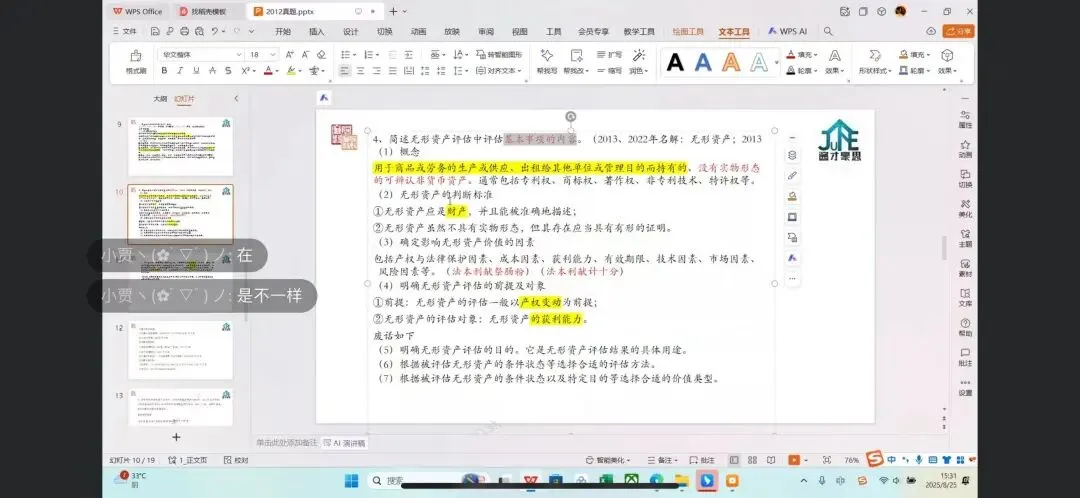Screen dimensions: 1080x498
Task: Open the Design (设计) ribbon tab
Action: click(351, 32)
